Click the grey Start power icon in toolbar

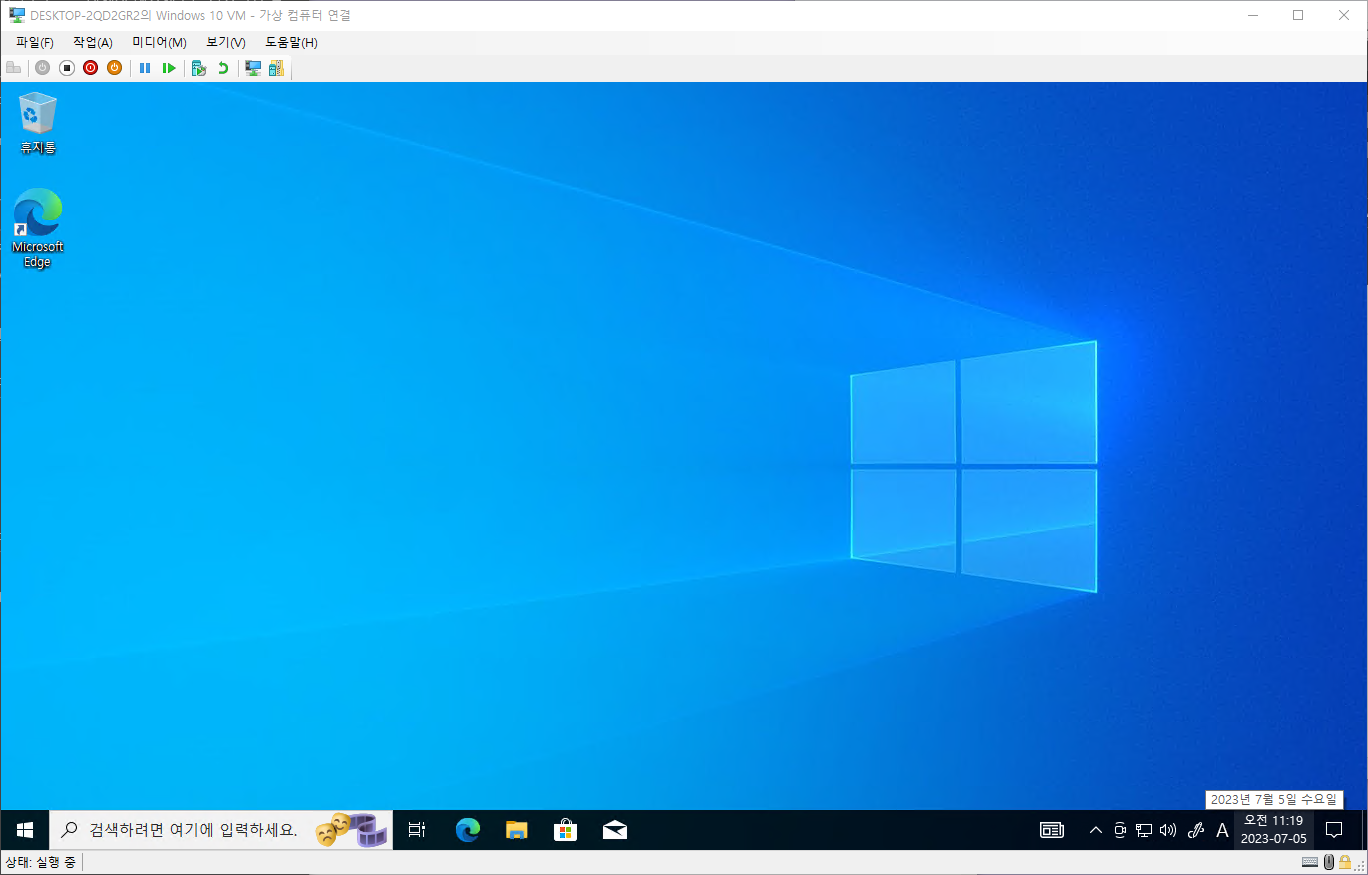(42, 68)
